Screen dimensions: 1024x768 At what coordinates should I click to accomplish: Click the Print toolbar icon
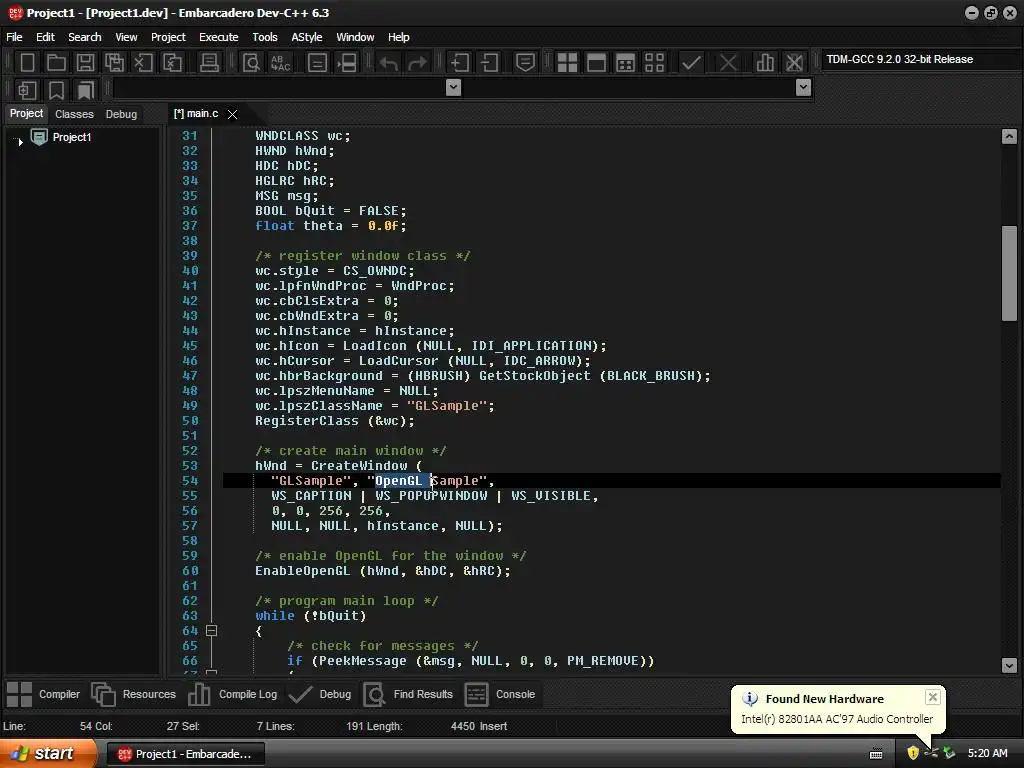209,63
